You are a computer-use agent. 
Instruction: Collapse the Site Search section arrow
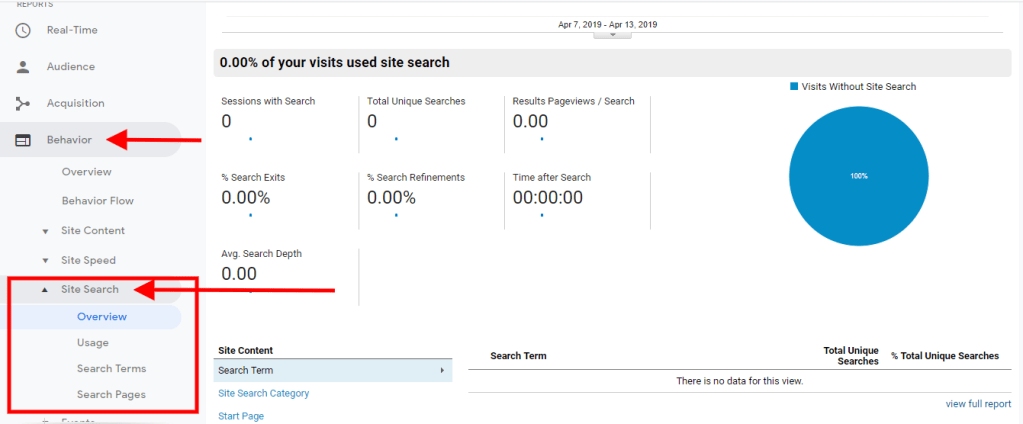pos(45,290)
